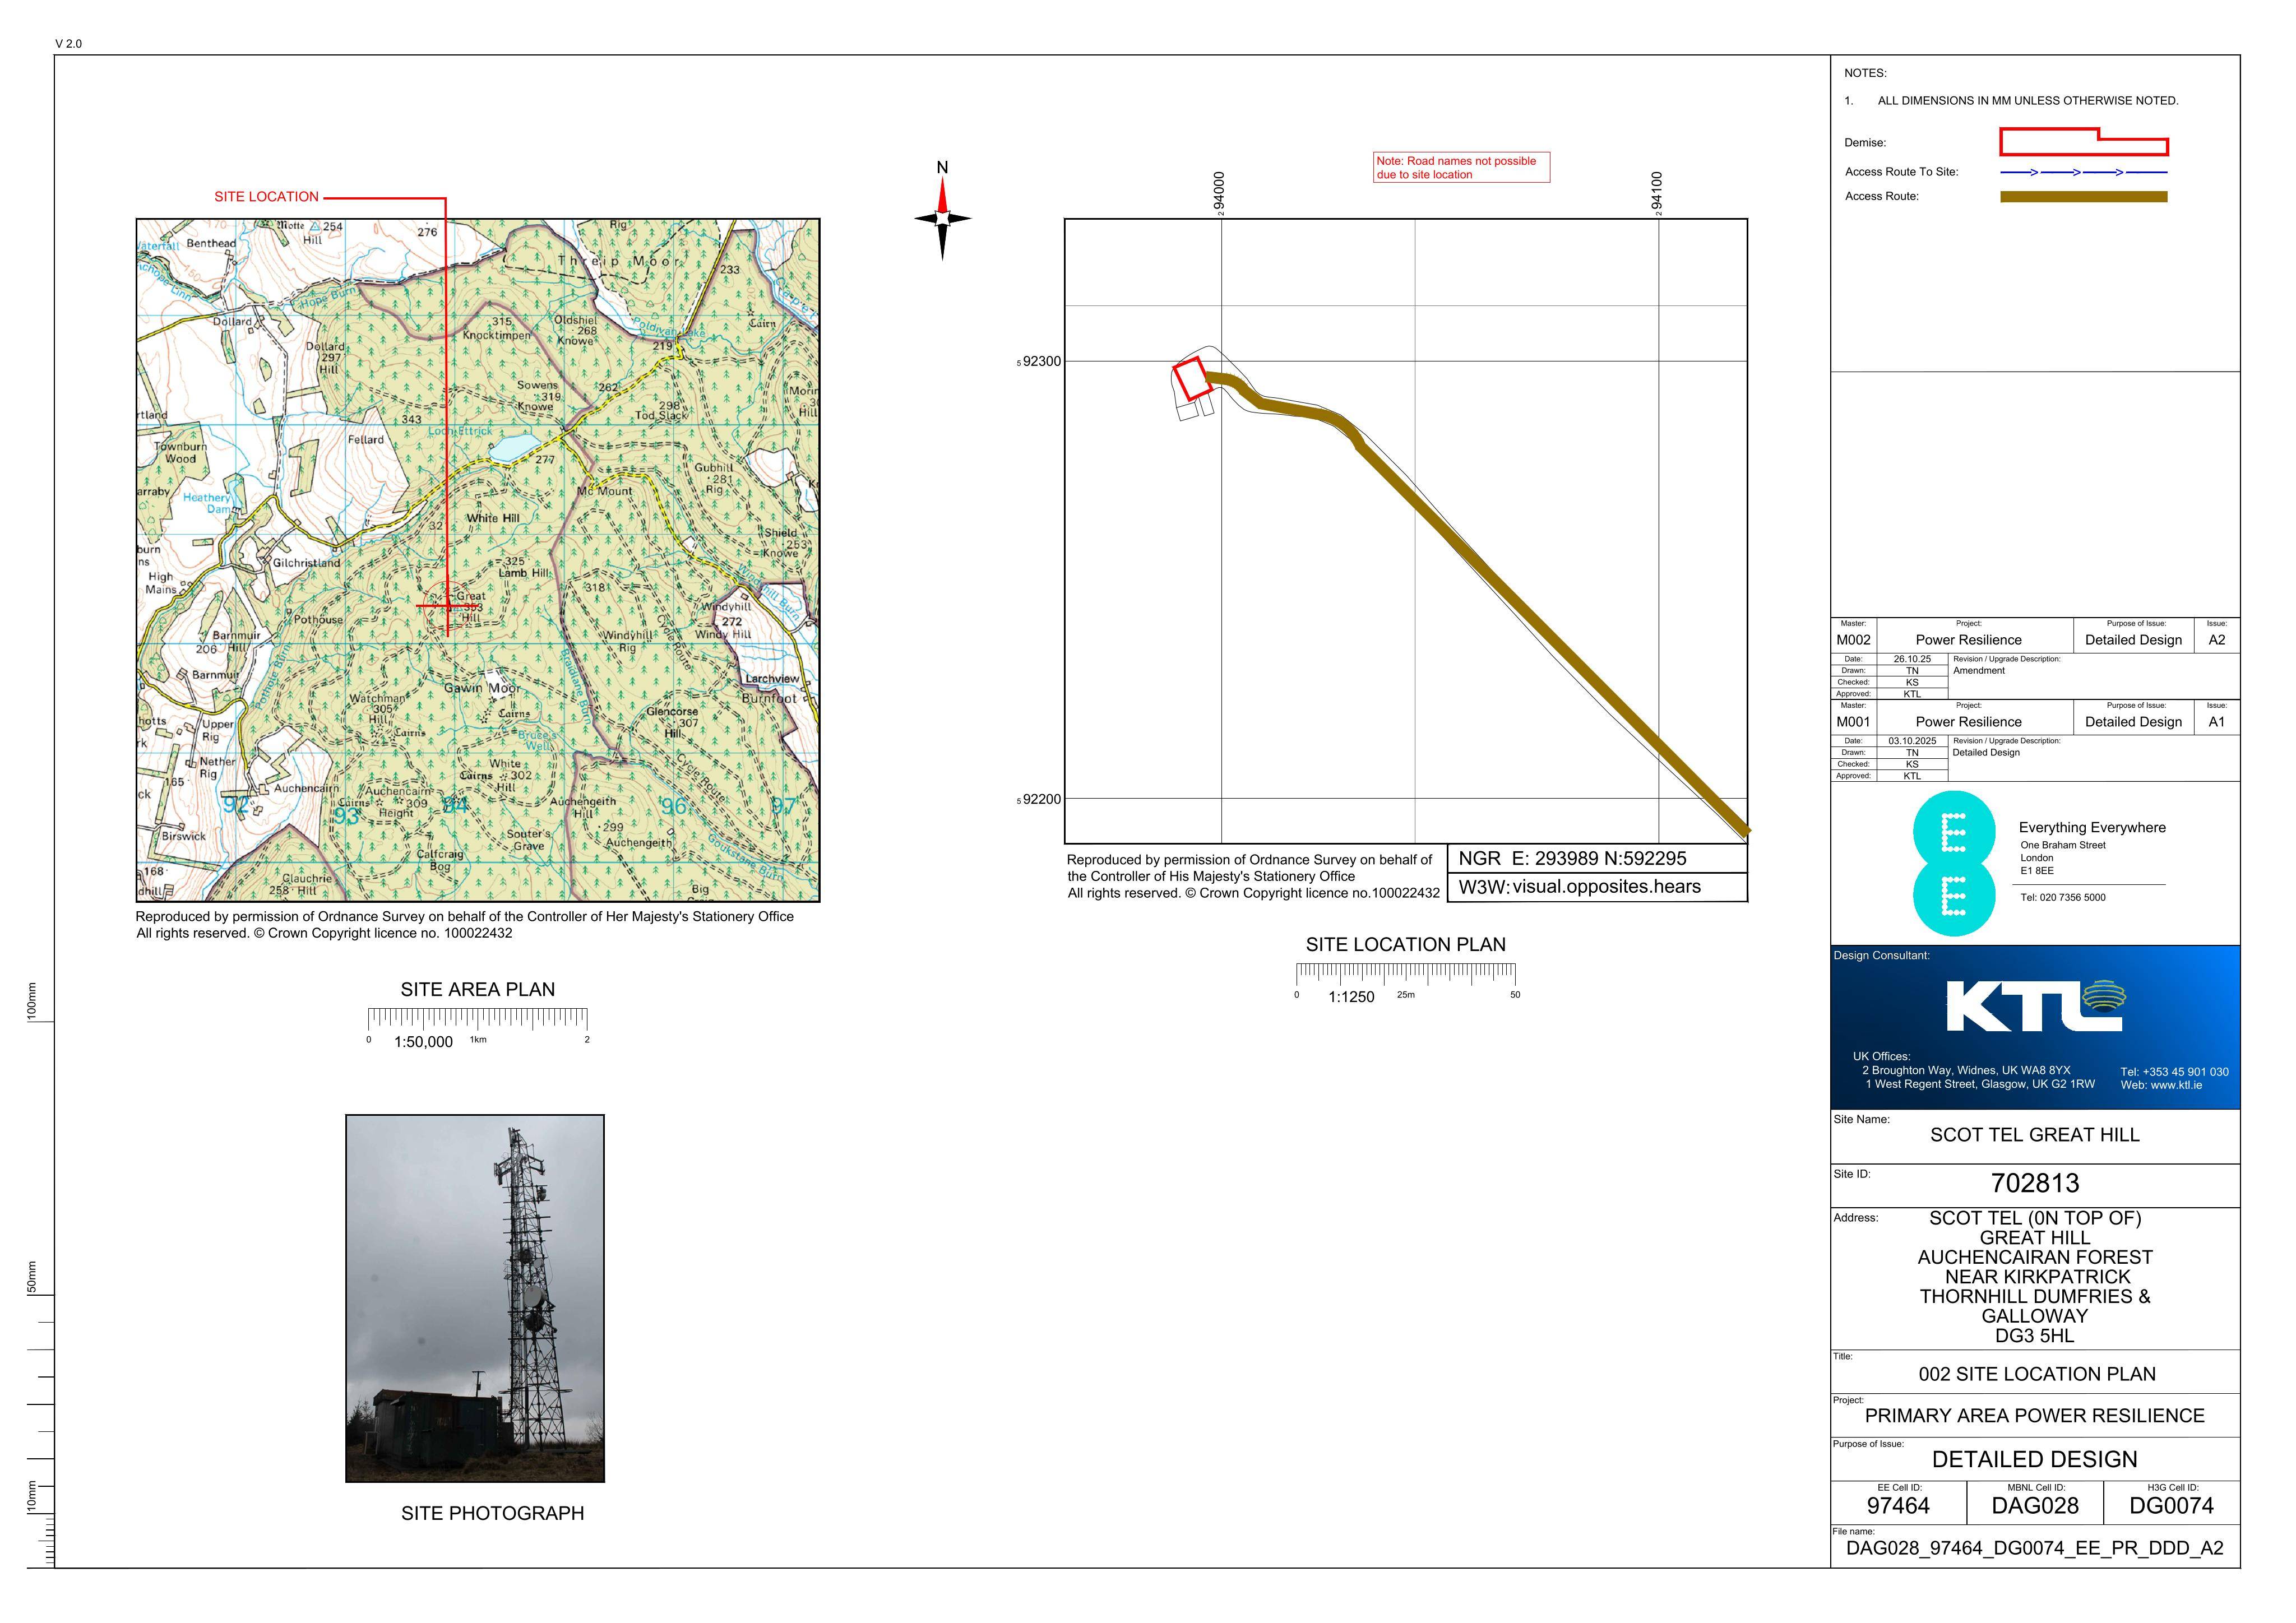
Task: Click the 'Tel: 020 7356 5000' number
Action: point(2063,898)
